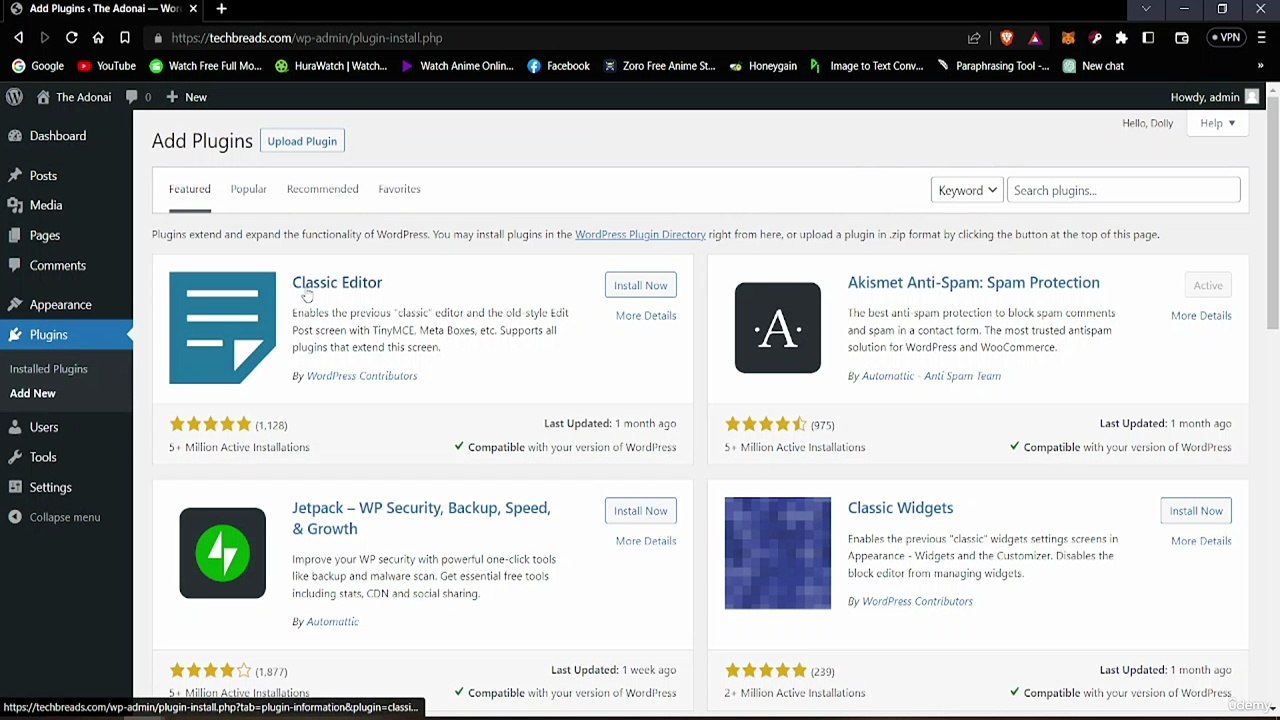The height and width of the screenshot is (720, 1280).
Task: Open the extensions puzzle icon
Action: point(1122,38)
